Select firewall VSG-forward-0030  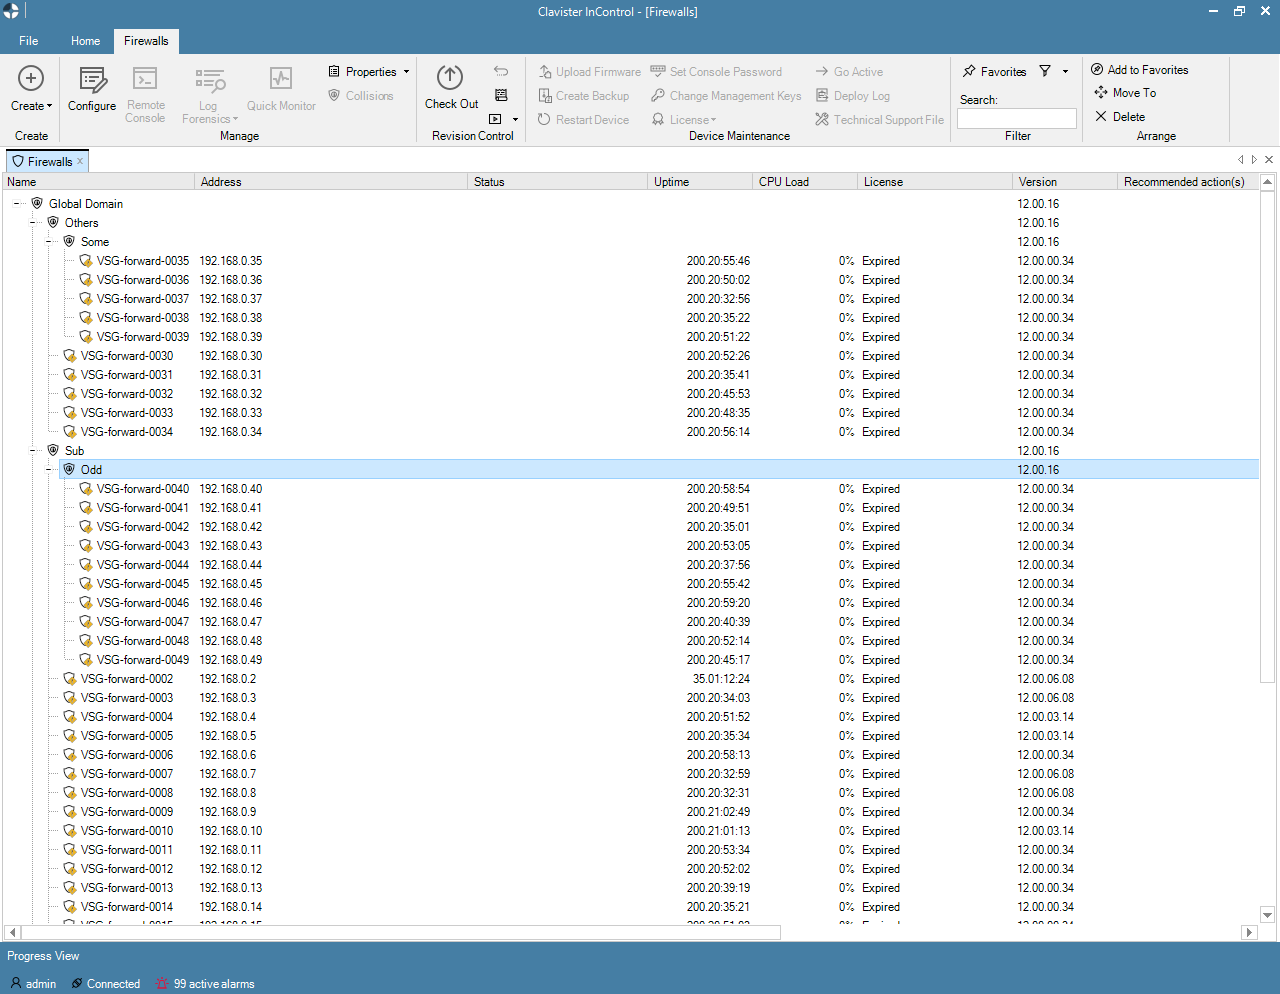coord(127,356)
